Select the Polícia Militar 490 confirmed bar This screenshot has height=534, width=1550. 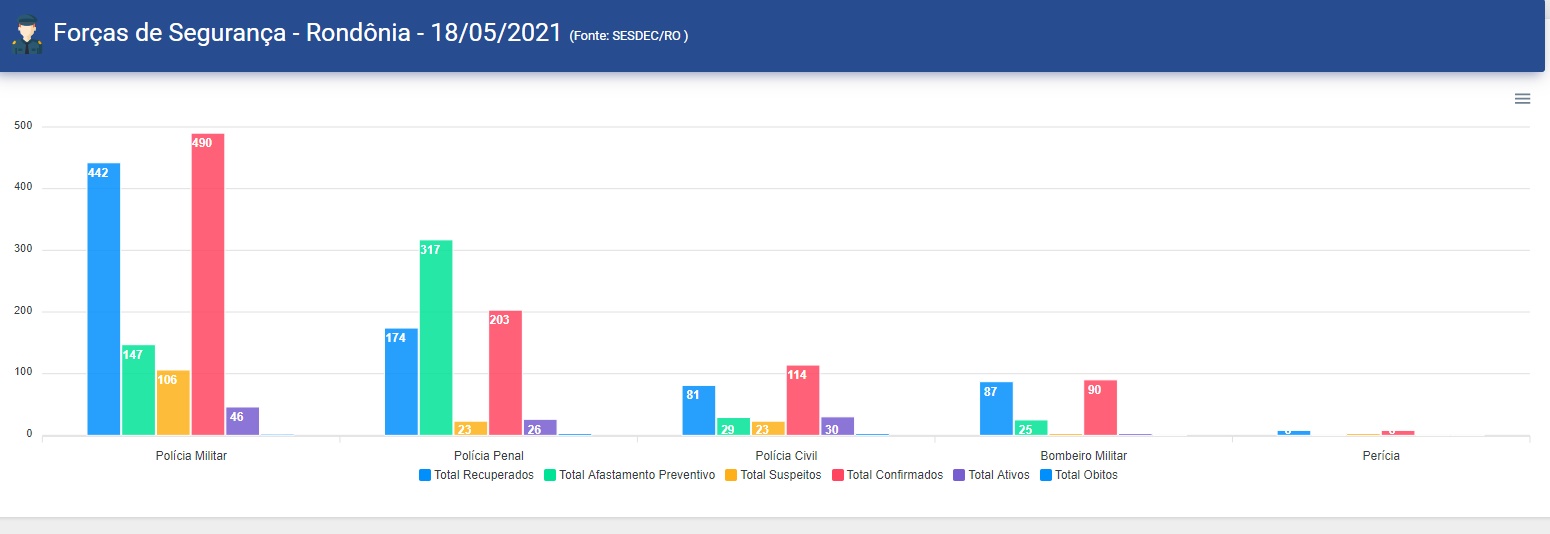click(208, 285)
